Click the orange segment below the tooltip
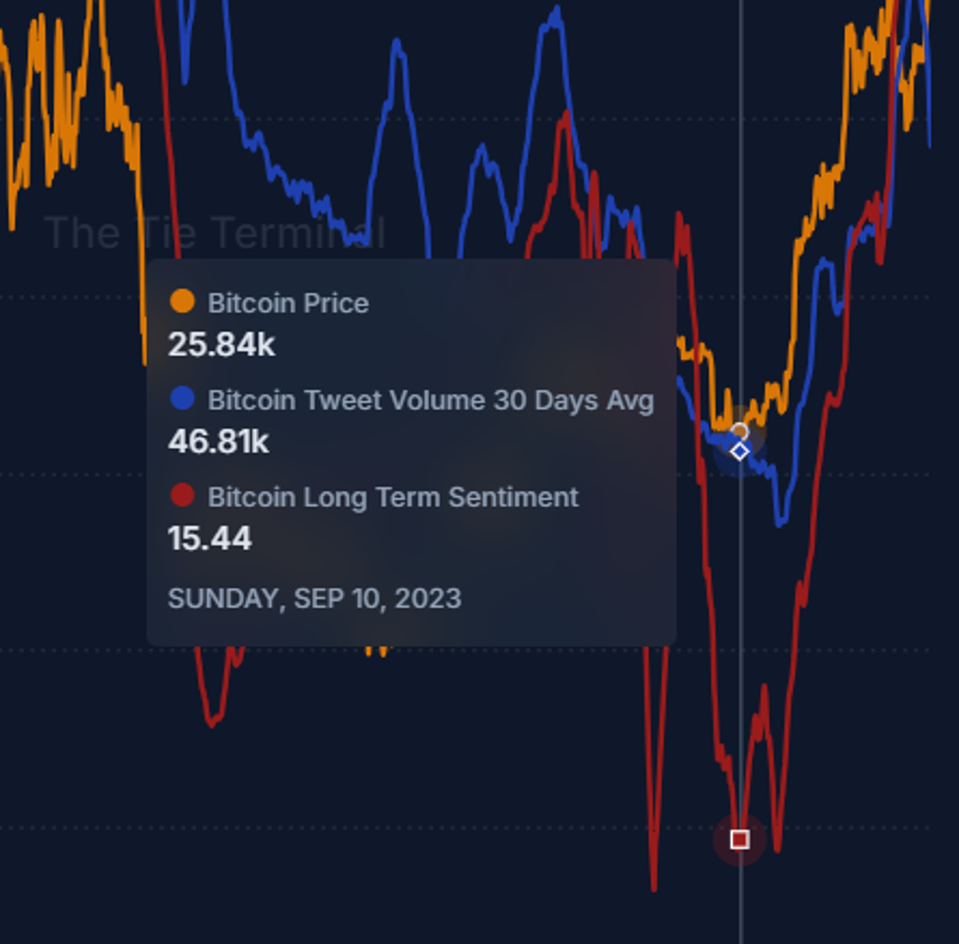The width and height of the screenshot is (959, 944). [x=376, y=651]
